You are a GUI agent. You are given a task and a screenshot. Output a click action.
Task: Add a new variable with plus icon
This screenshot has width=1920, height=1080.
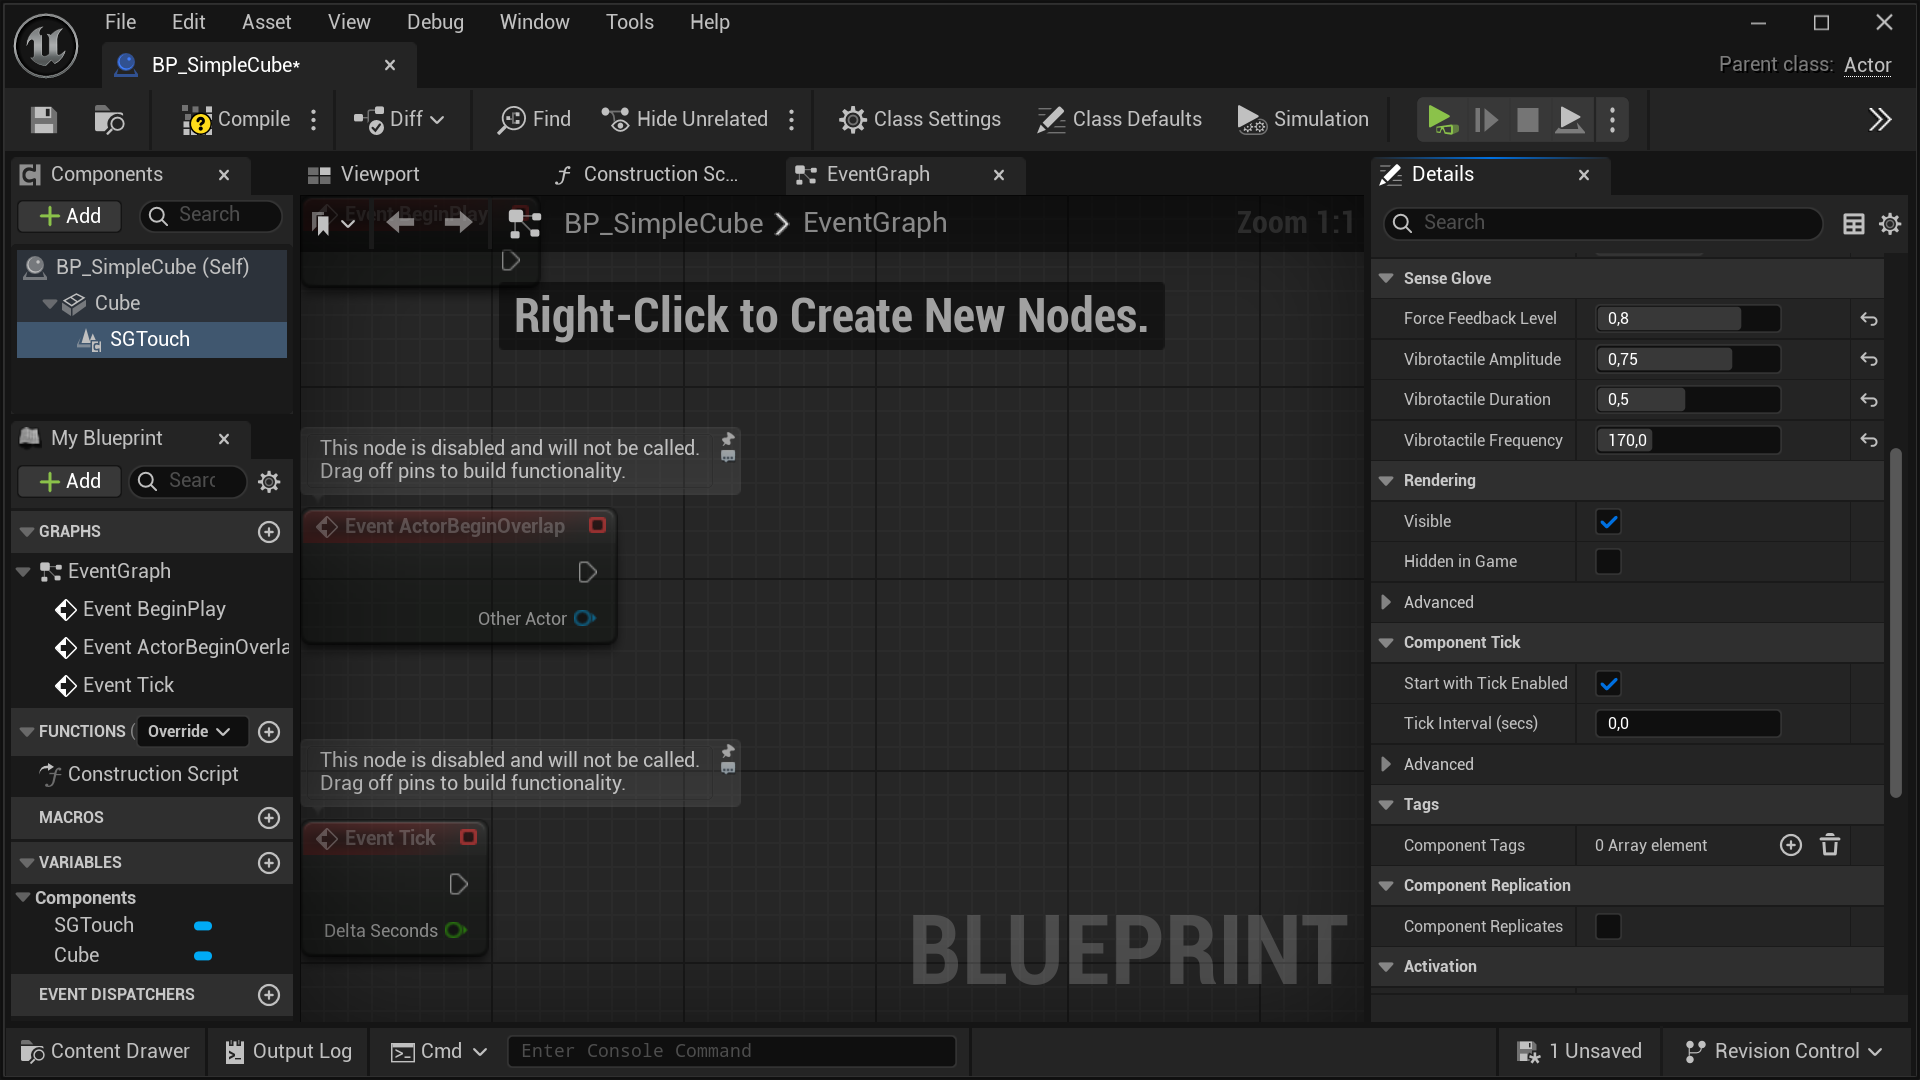269,863
